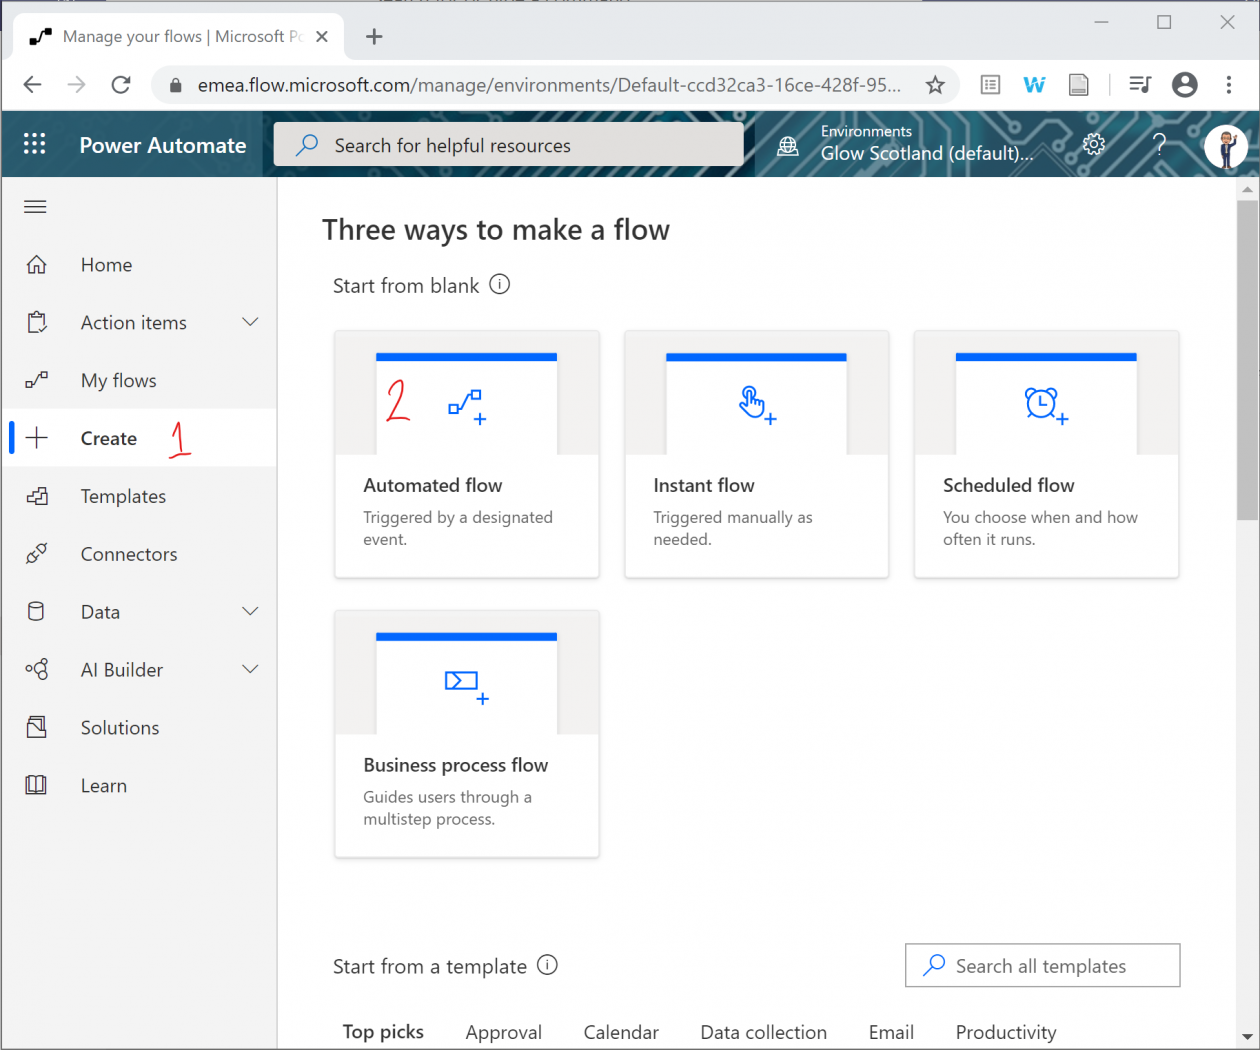Viewport: 1260px width, 1050px height.
Task: Open Templates in the sidebar
Action: tap(140, 496)
